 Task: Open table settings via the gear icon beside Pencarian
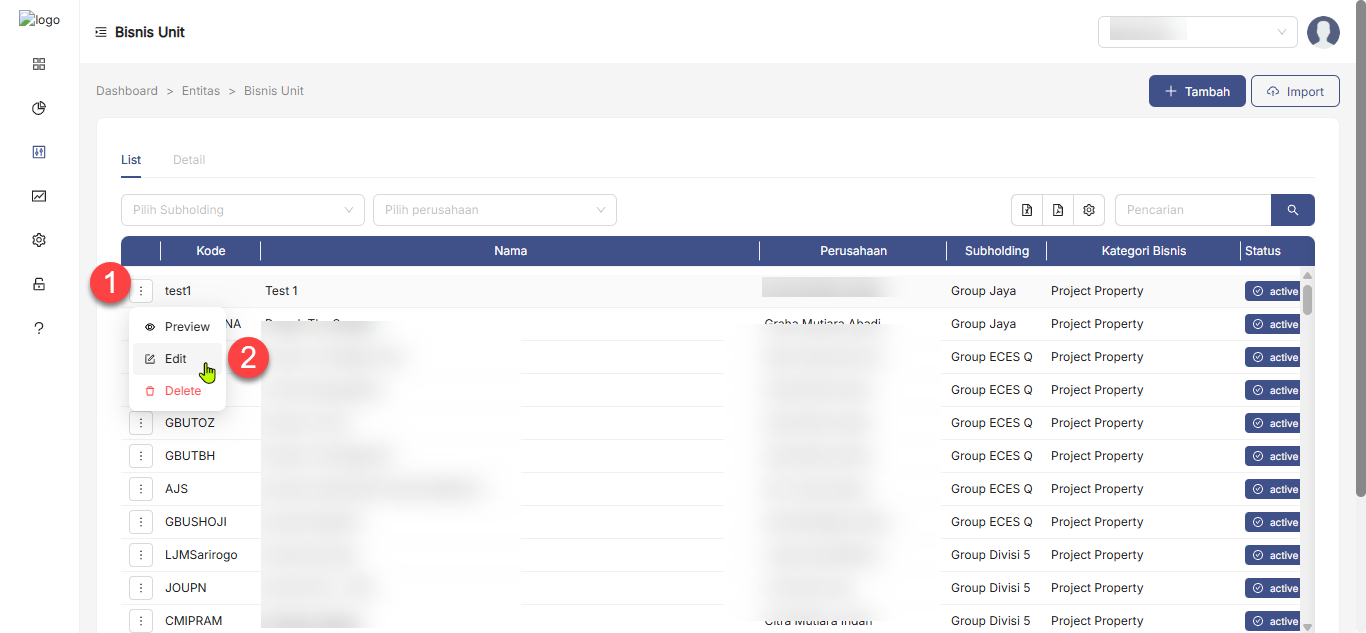(1089, 210)
